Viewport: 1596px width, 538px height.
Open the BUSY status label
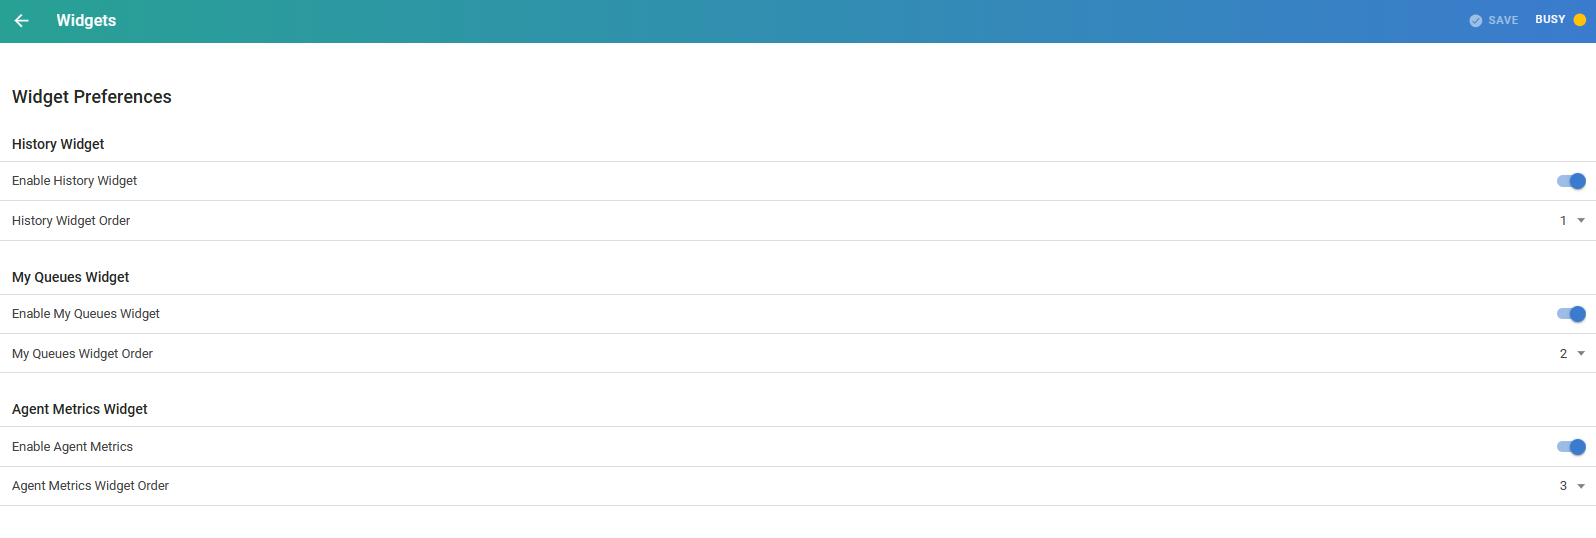[x=1550, y=20]
